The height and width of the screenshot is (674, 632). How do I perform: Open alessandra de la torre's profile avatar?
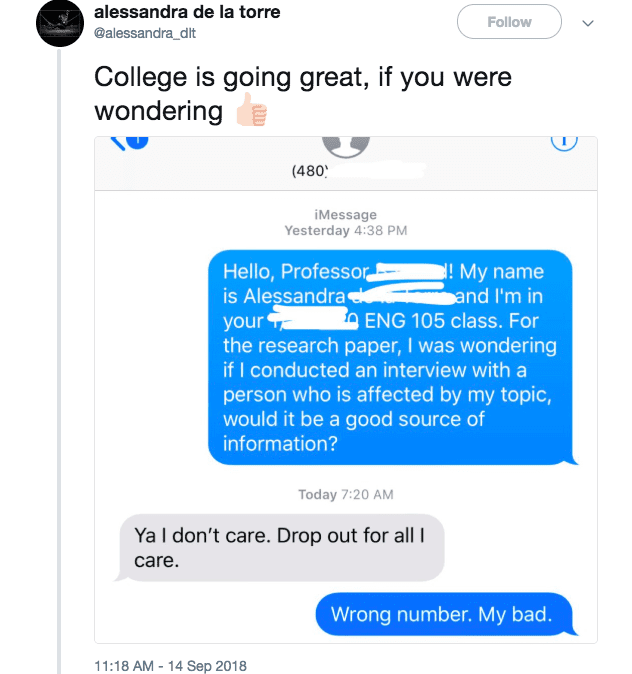tap(59, 23)
